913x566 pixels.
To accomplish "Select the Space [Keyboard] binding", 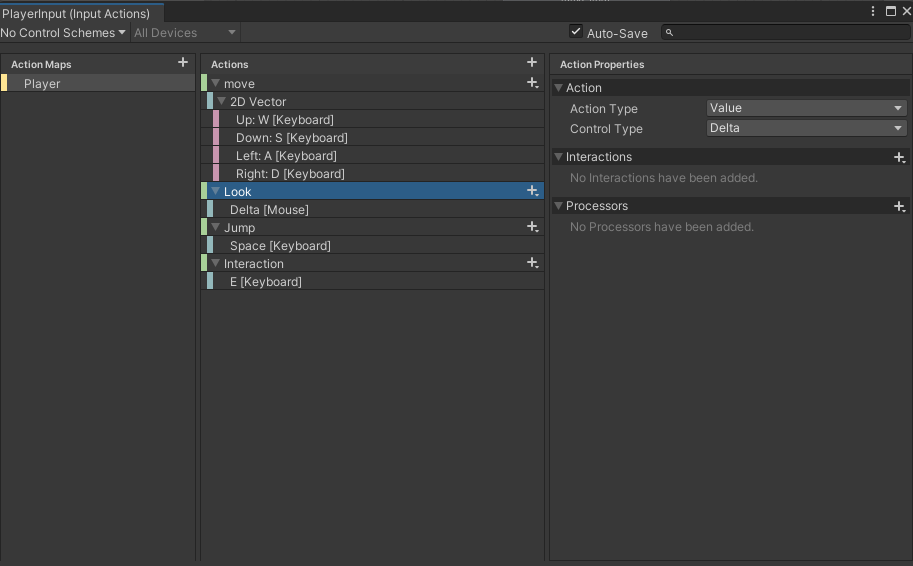I will 280,246.
